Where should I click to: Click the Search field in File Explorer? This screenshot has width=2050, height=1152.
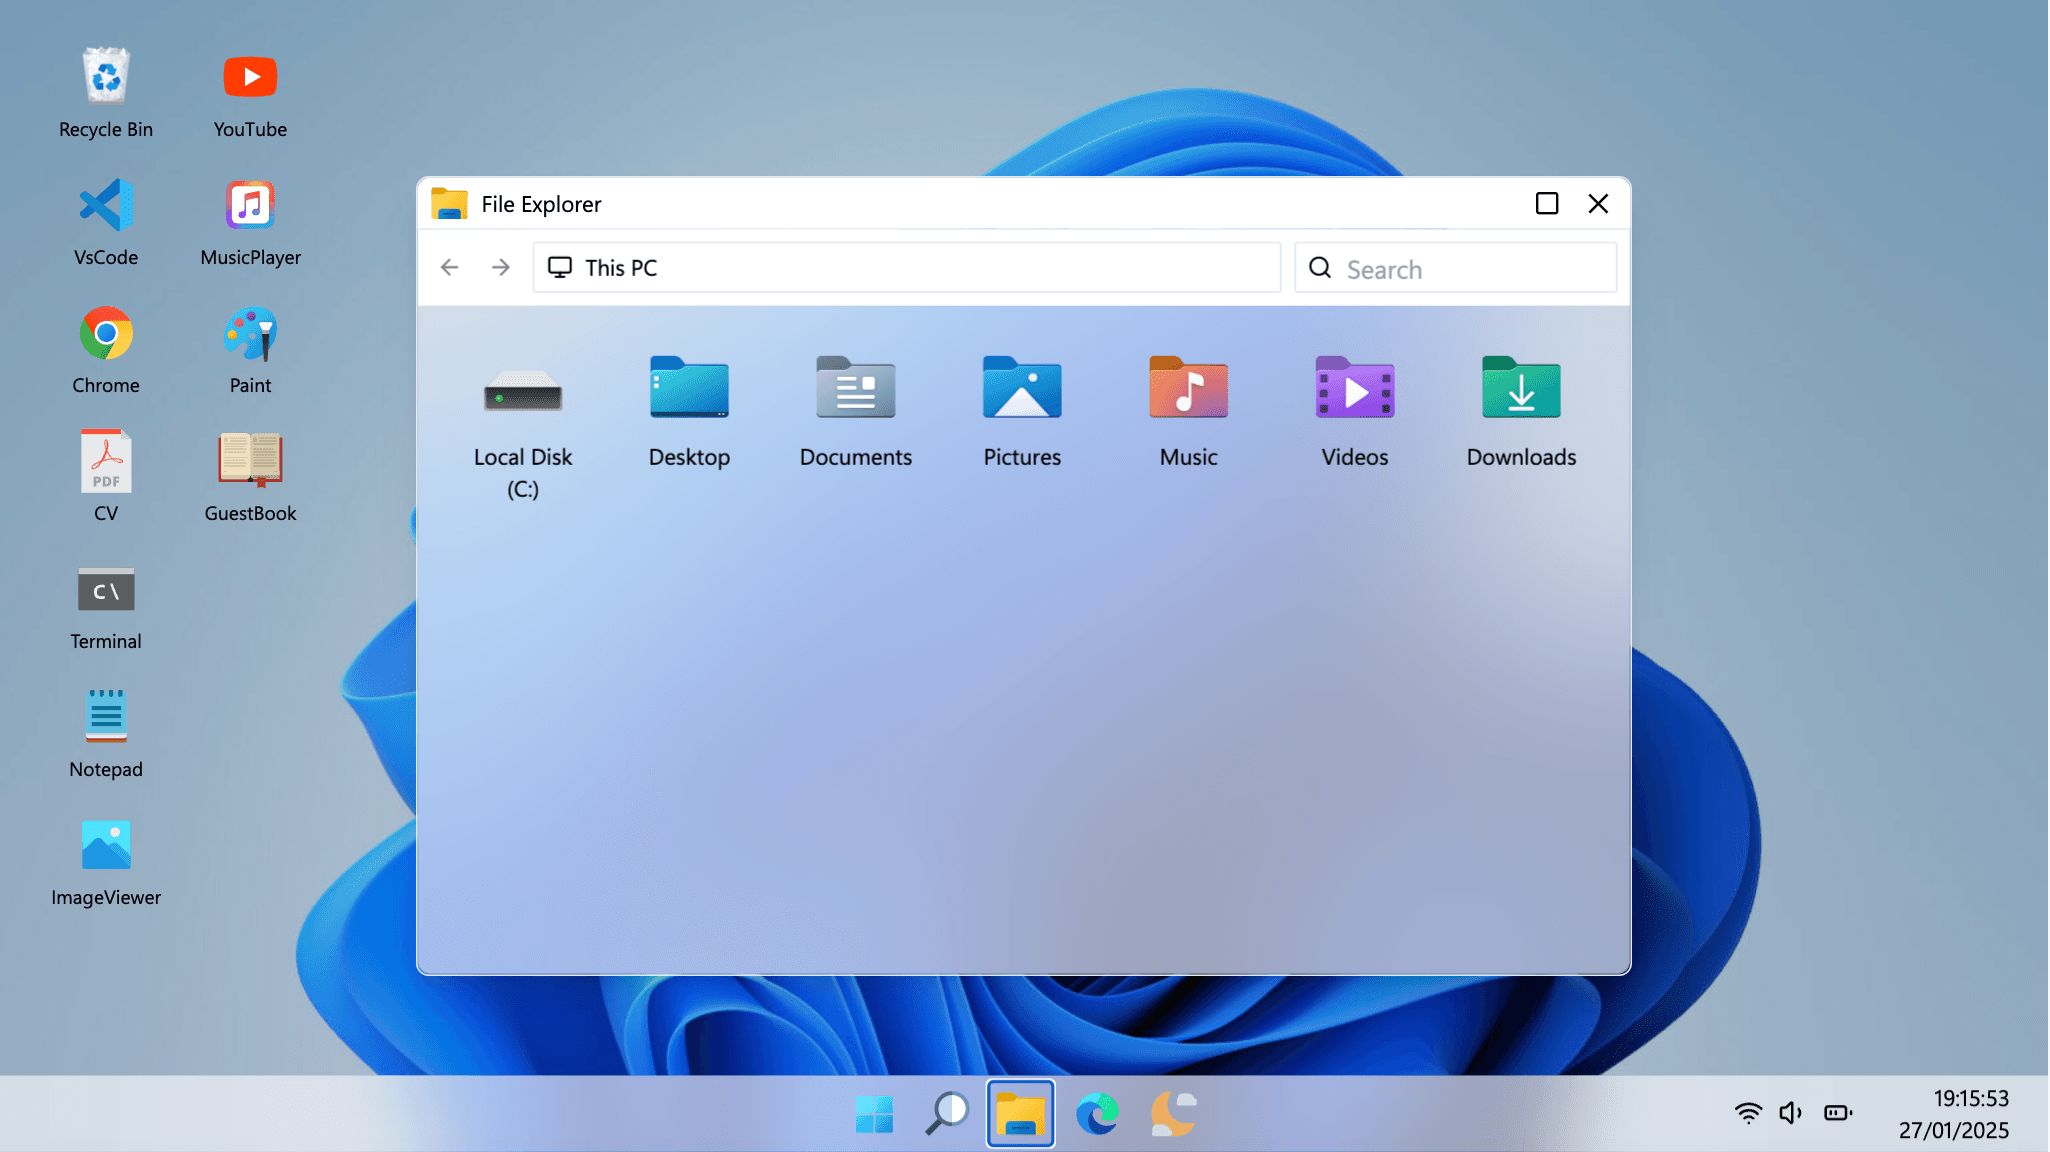click(1455, 268)
